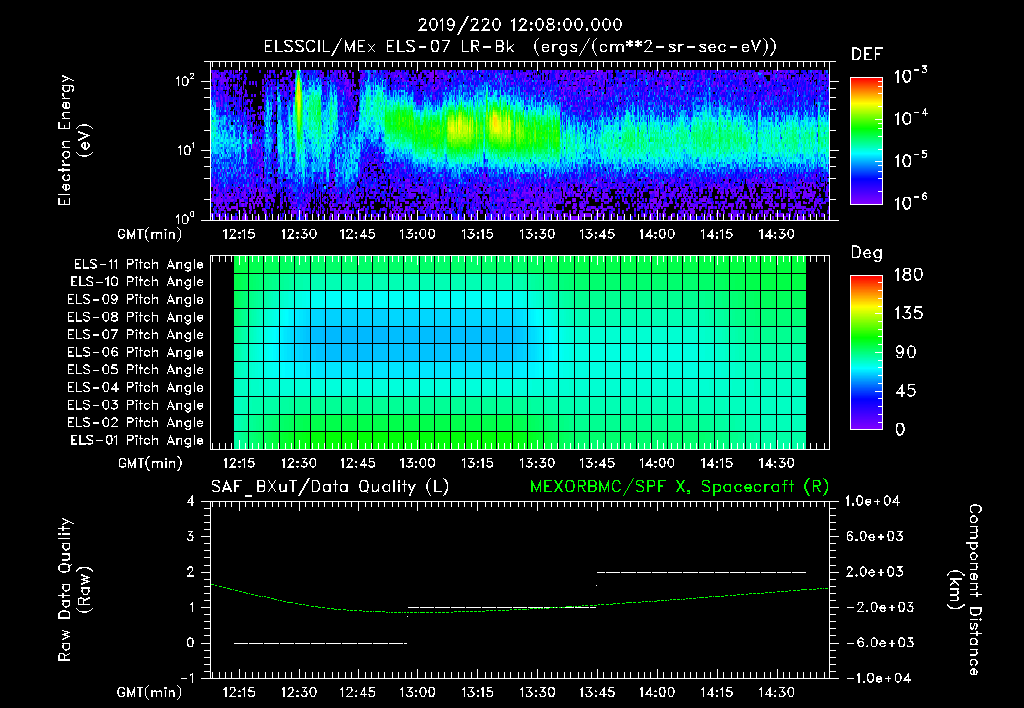
Task: Select the ELS-05 Pitch Angle row label
Action: [x=136, y=370]
